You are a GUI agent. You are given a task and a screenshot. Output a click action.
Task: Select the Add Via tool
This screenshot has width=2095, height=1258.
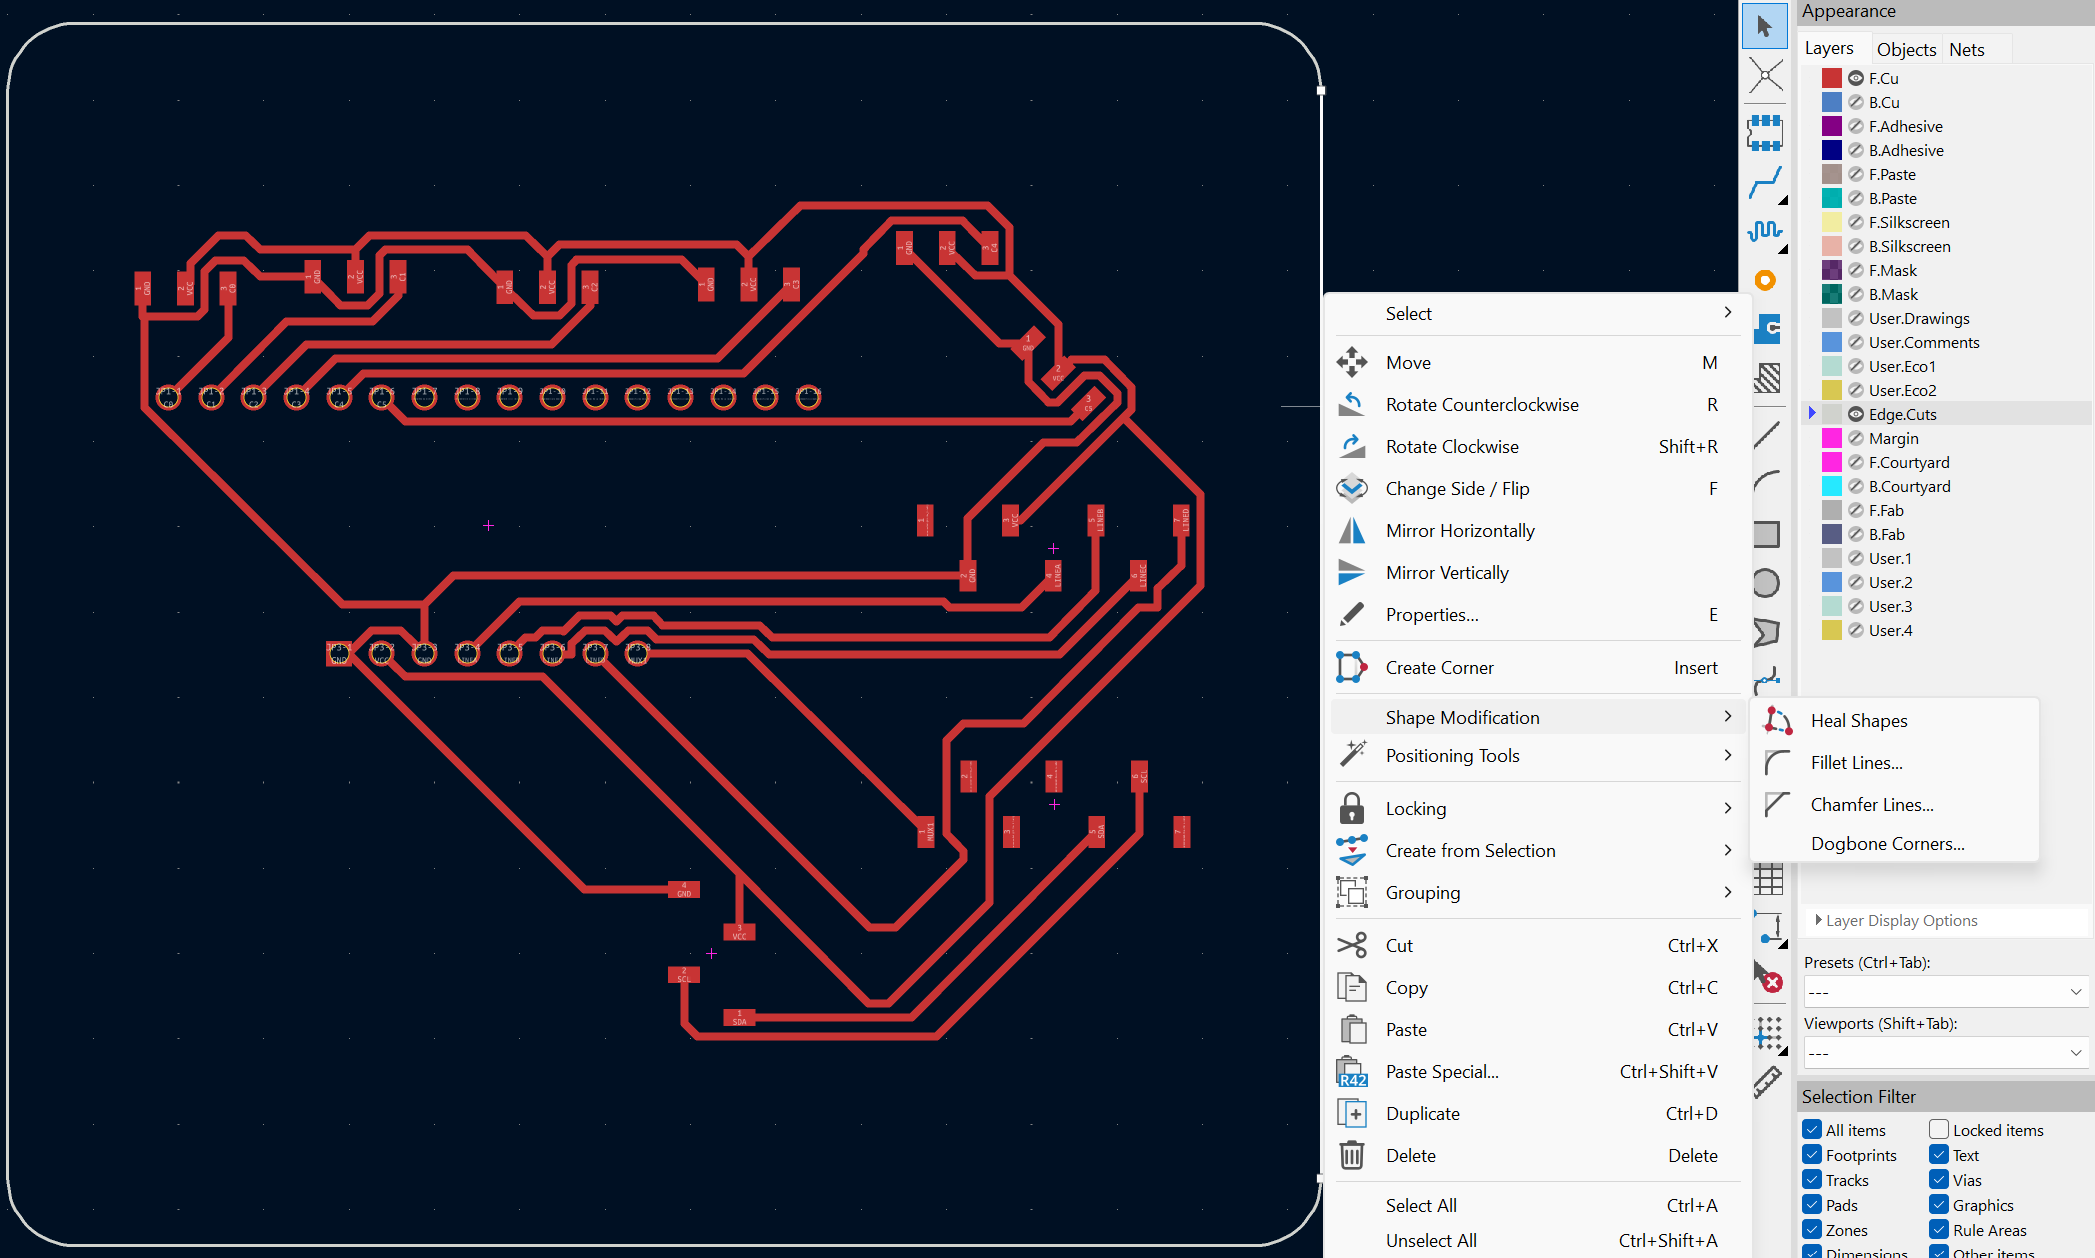1765,281
